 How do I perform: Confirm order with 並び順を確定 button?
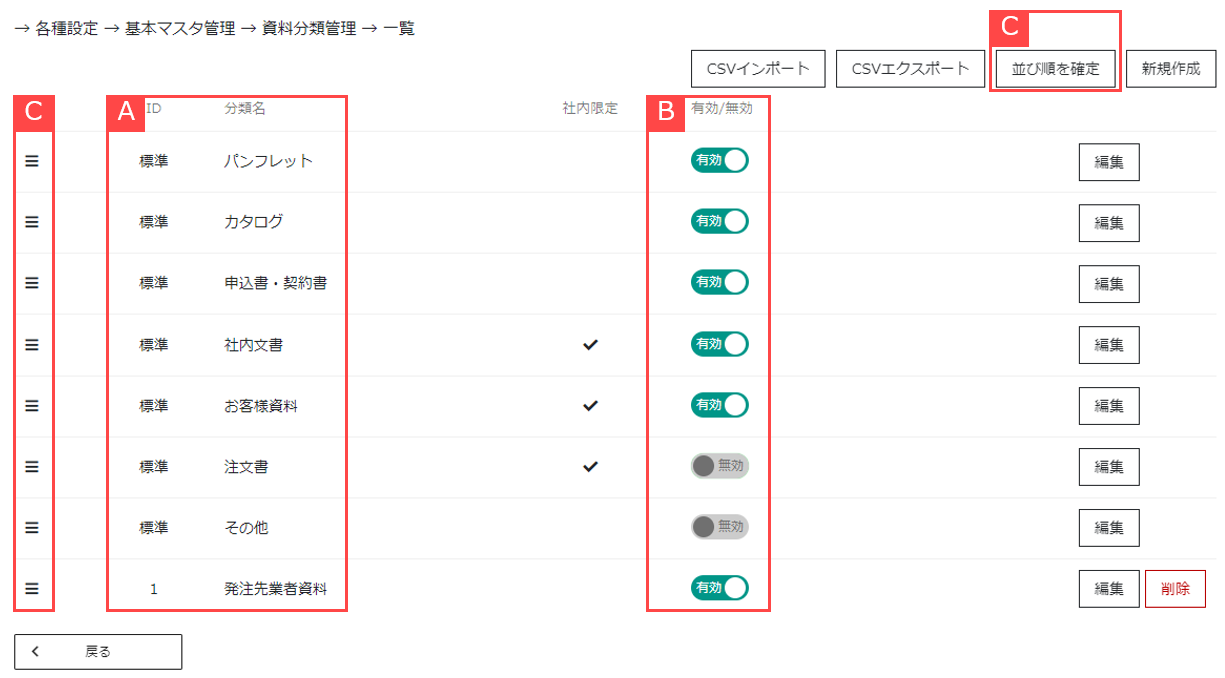pyautogui.click(x=1055, y=69)
